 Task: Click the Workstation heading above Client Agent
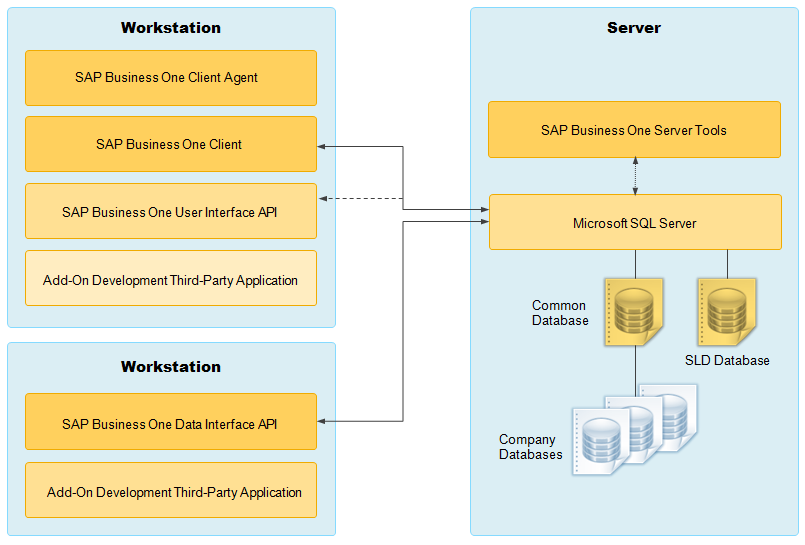click(x=171, y=28)
